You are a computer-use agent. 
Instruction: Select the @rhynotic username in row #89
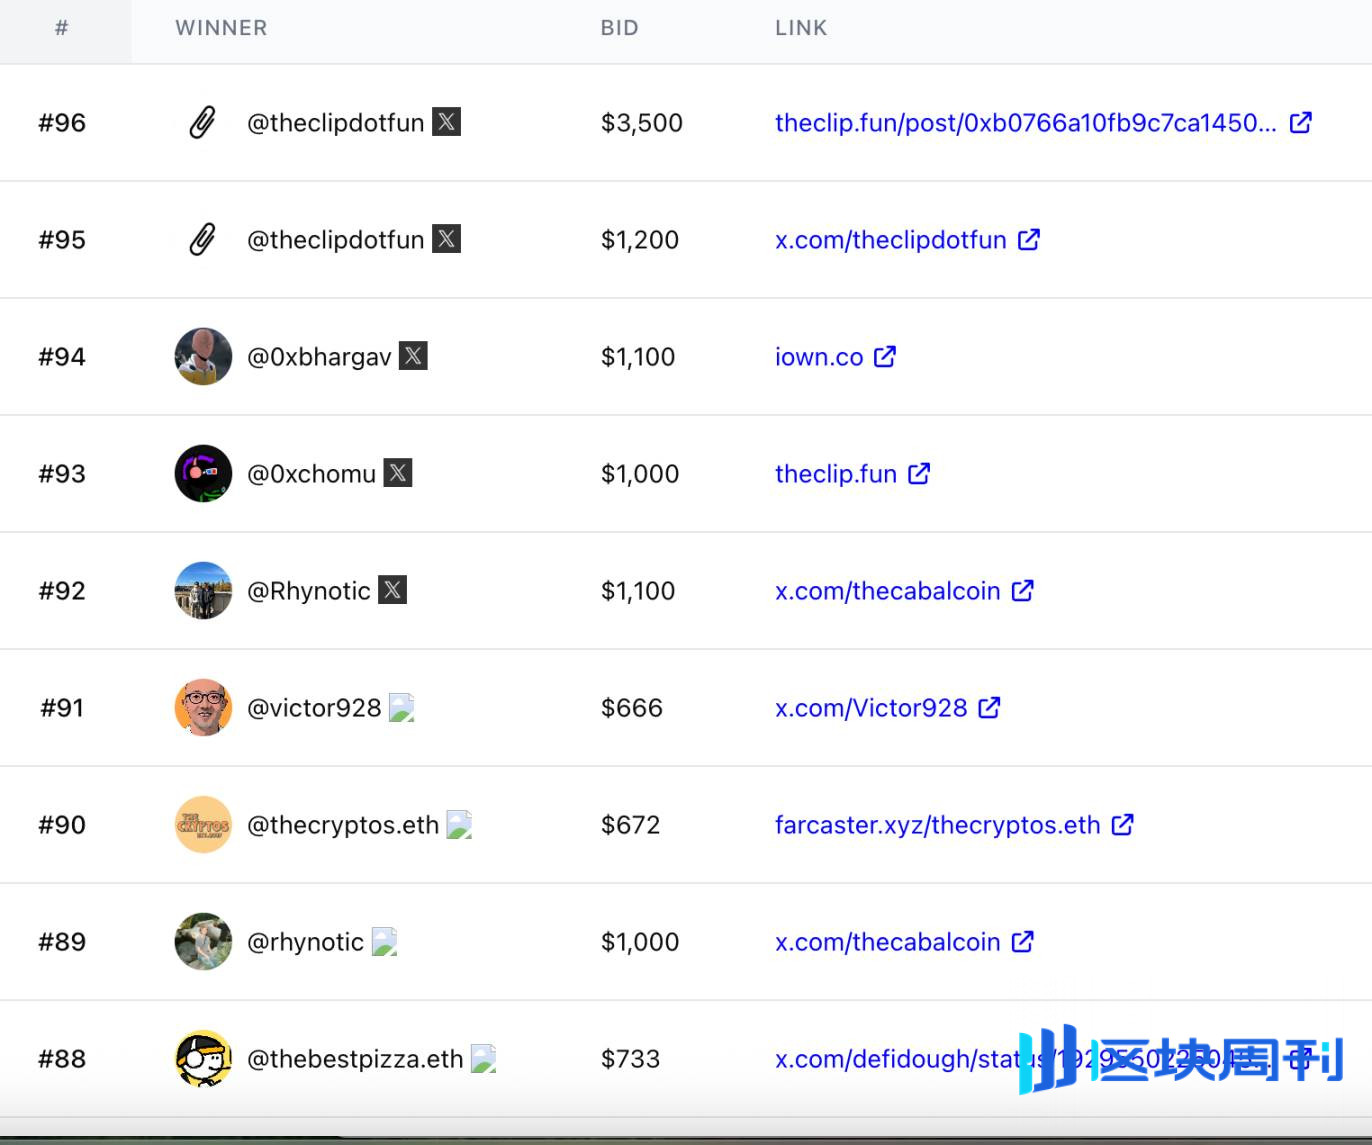305,942
